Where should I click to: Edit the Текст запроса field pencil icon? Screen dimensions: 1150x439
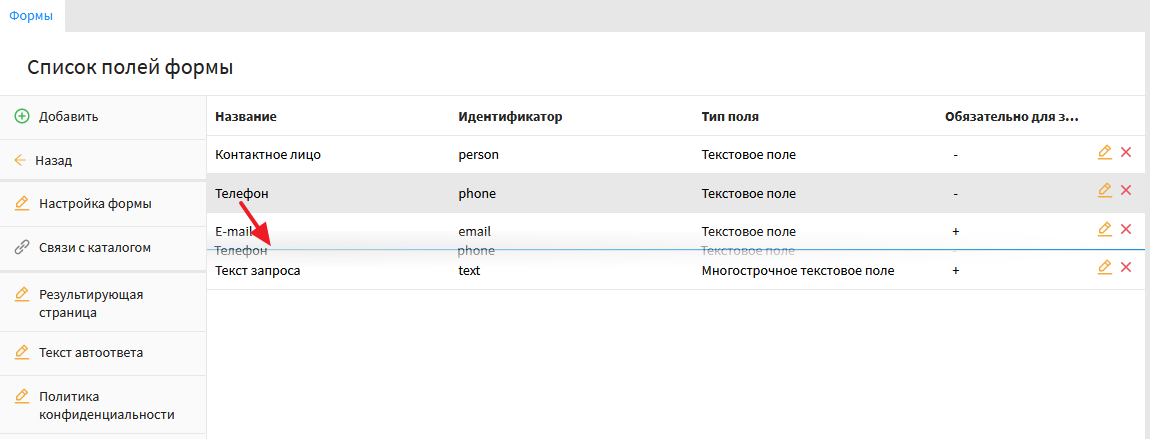point(1105,267)
